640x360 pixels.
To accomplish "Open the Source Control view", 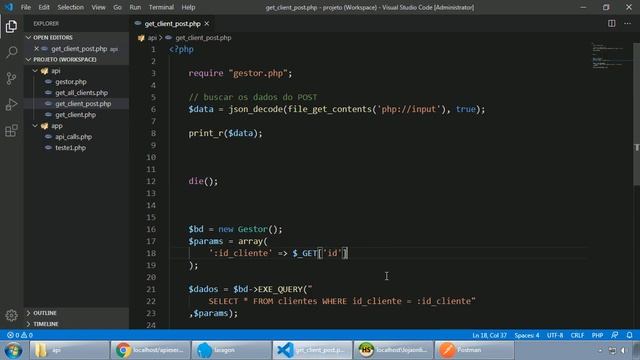I will pyautogui.click(x=11, y=78).
